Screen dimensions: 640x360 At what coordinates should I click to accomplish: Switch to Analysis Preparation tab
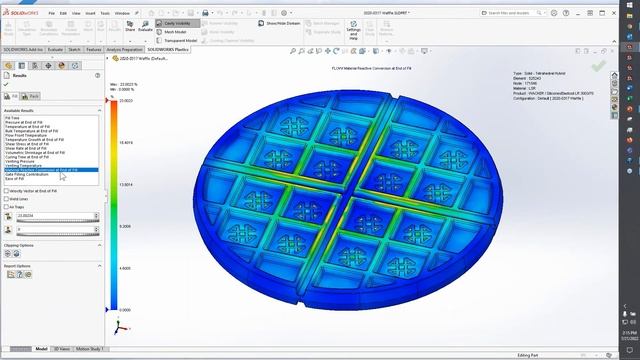tap(124, 49)
